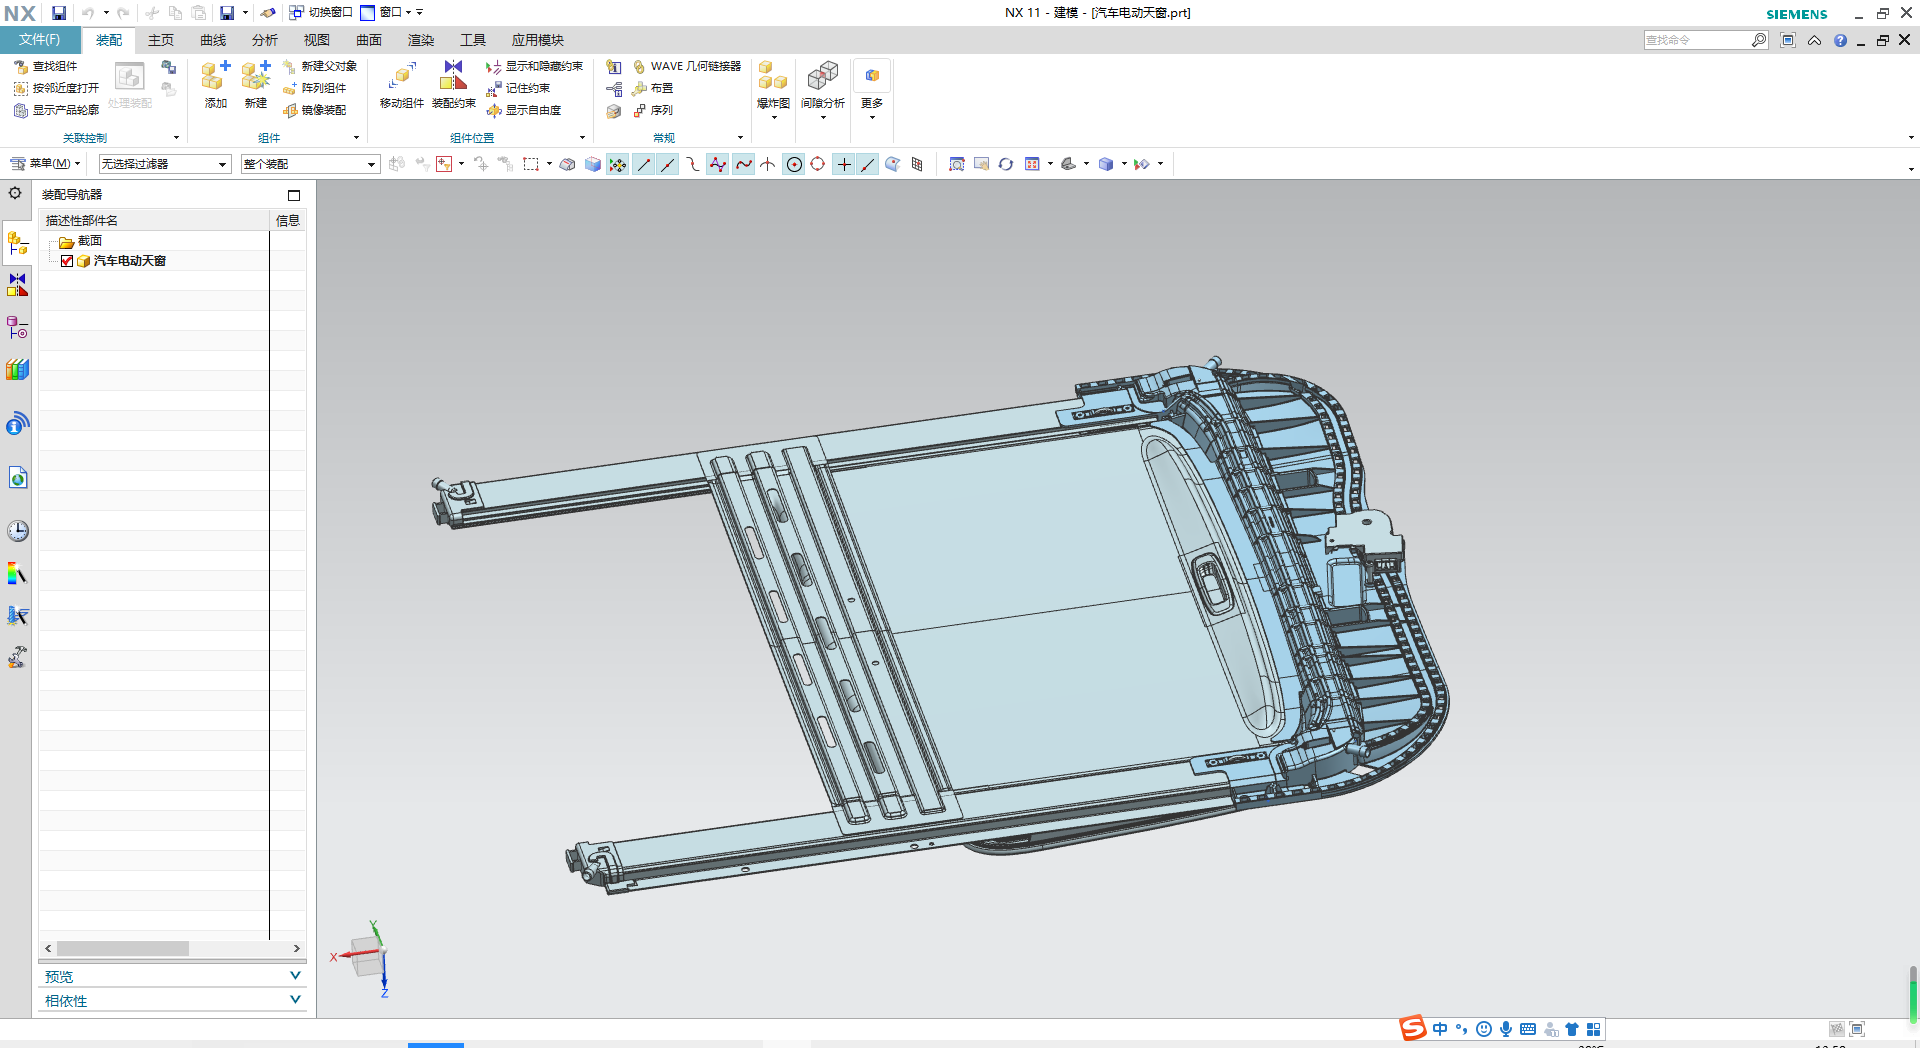Expand the 预览 (Preview) panel
This screenshot has height=1048, width=1920.
[172, 976]
